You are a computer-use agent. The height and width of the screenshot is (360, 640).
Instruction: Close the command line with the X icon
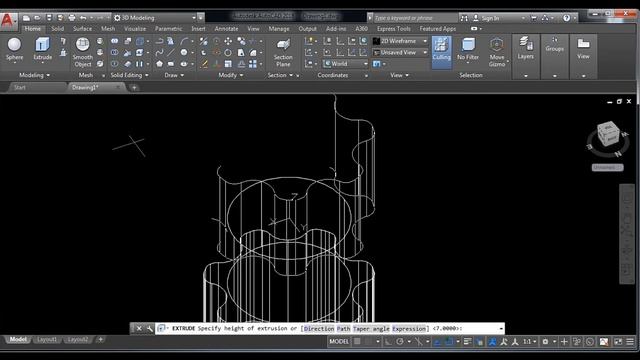pyautogui.click(x=139, y=329)
